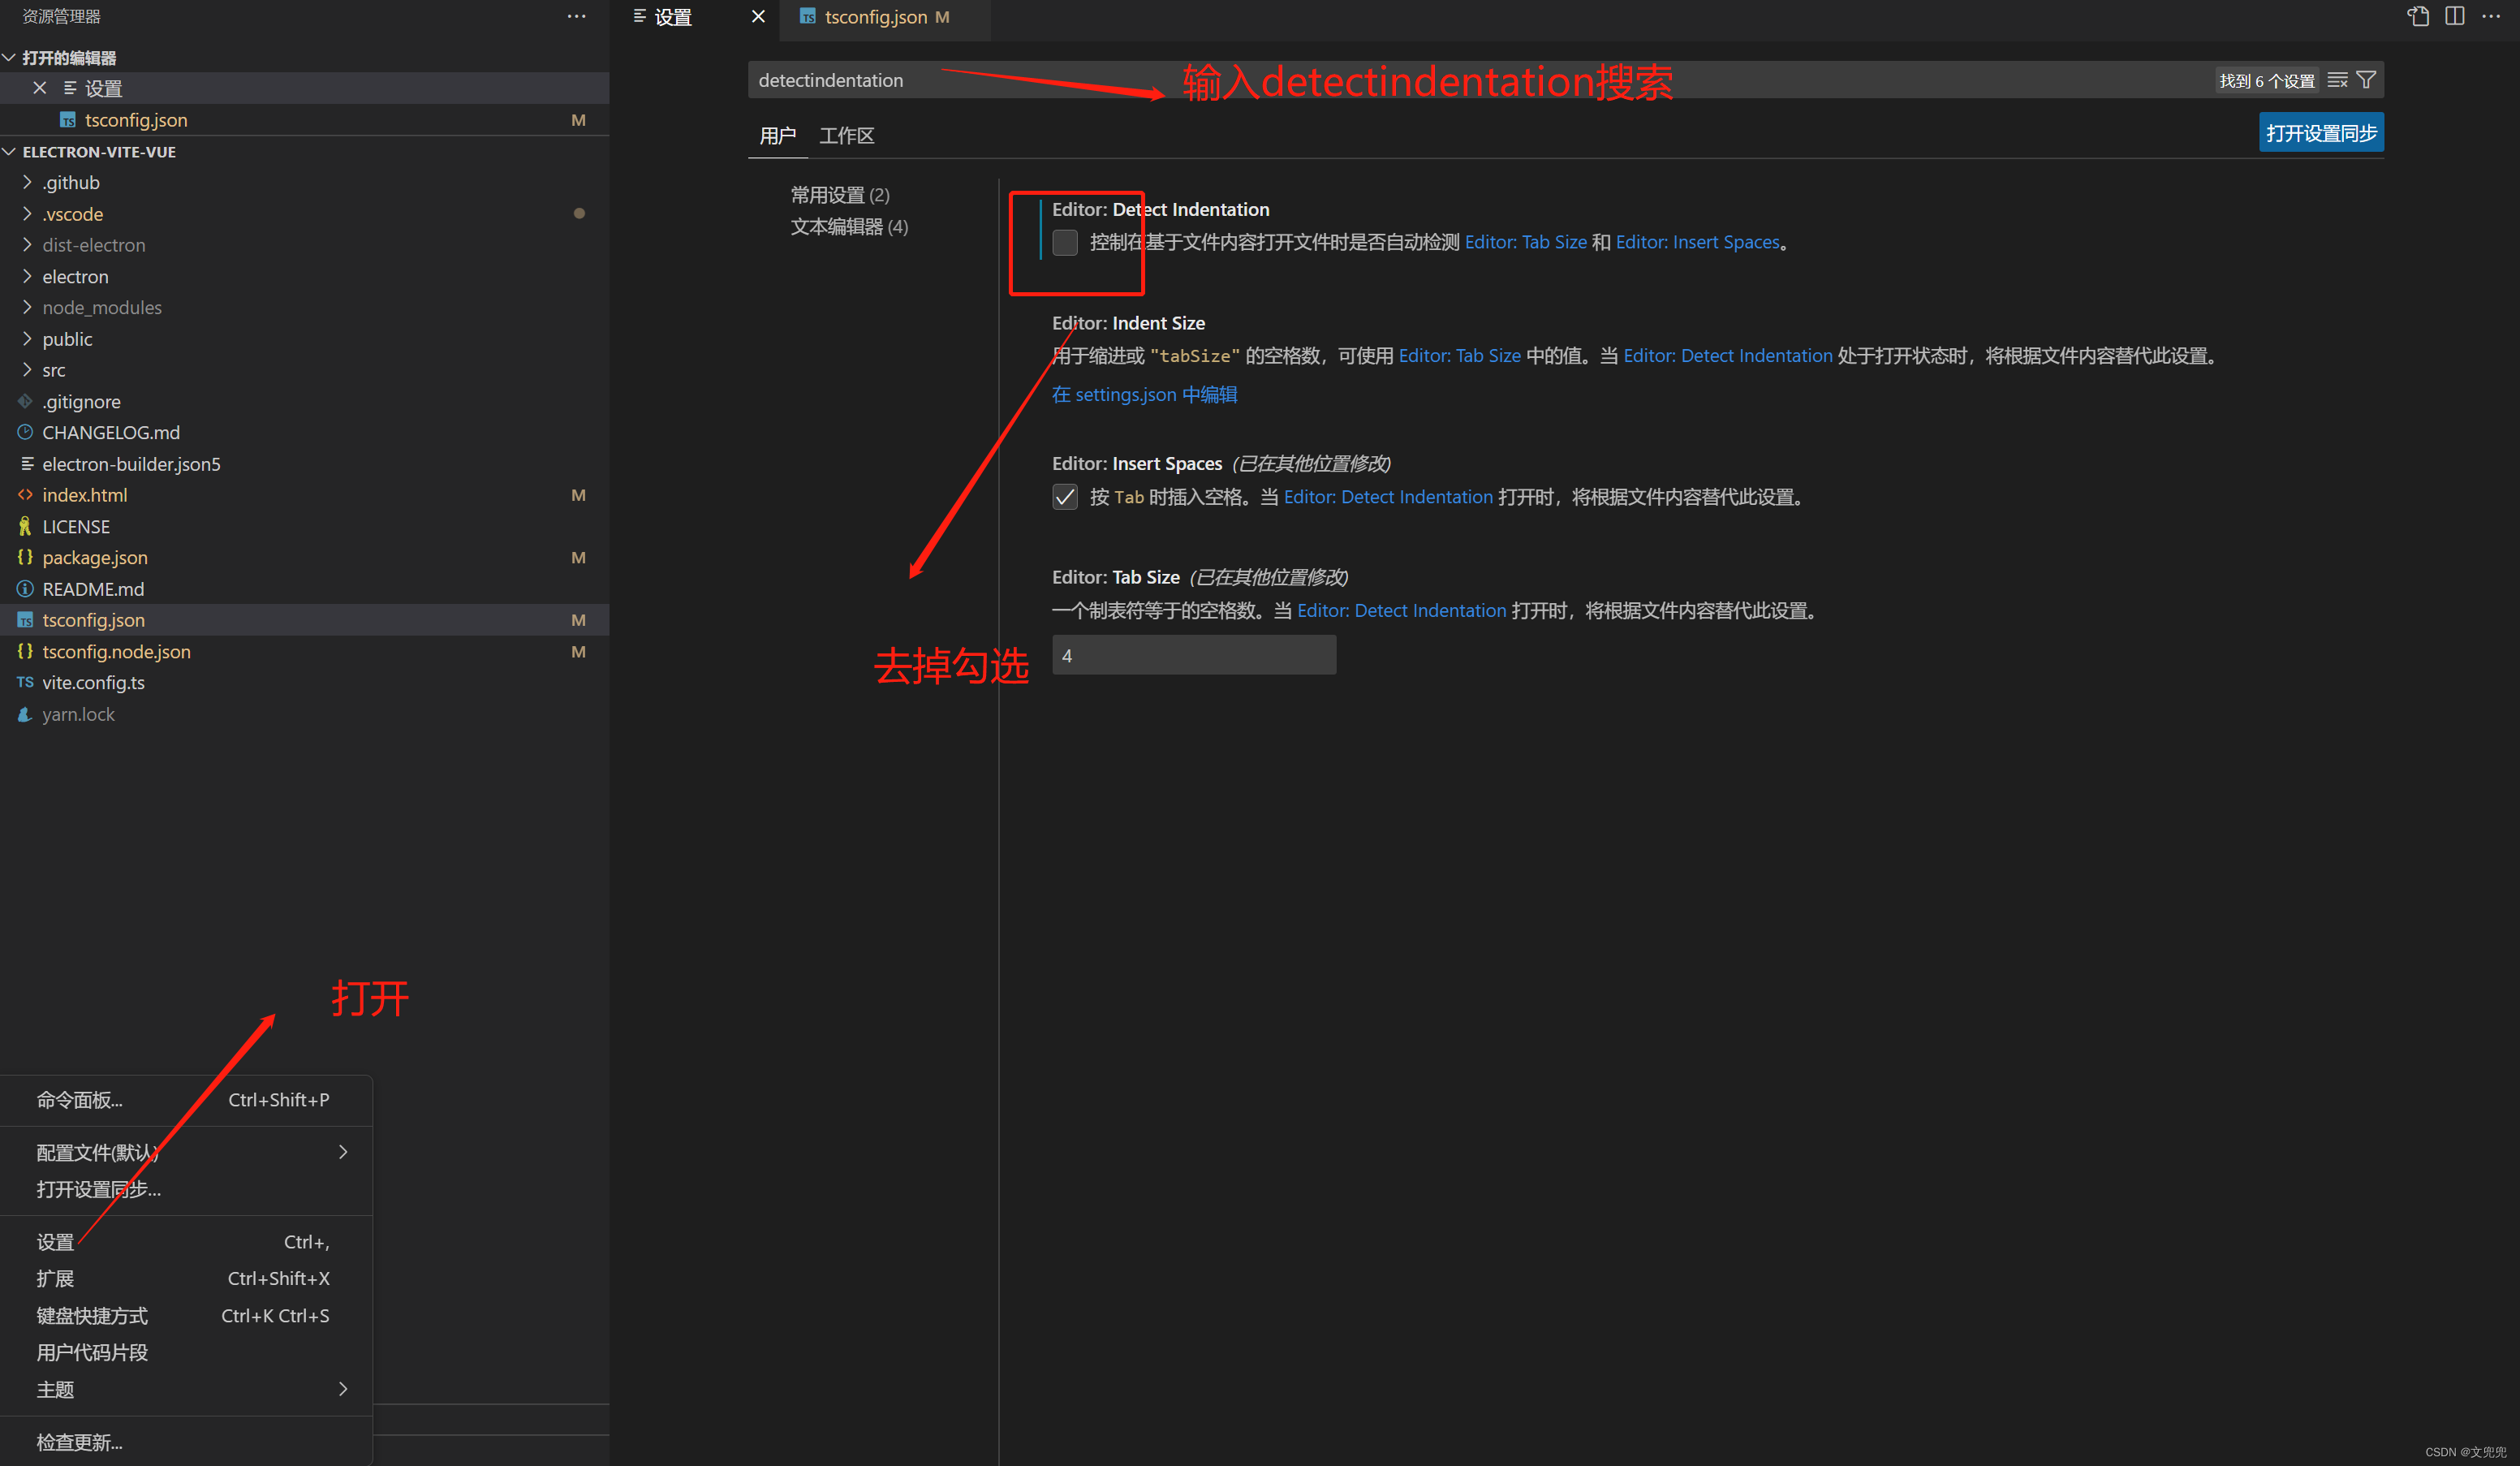Screen dimensions: 2520x1466
Task: Collapse the ELECTRON-VITE-VUE project section
Action: click(98, 151)
